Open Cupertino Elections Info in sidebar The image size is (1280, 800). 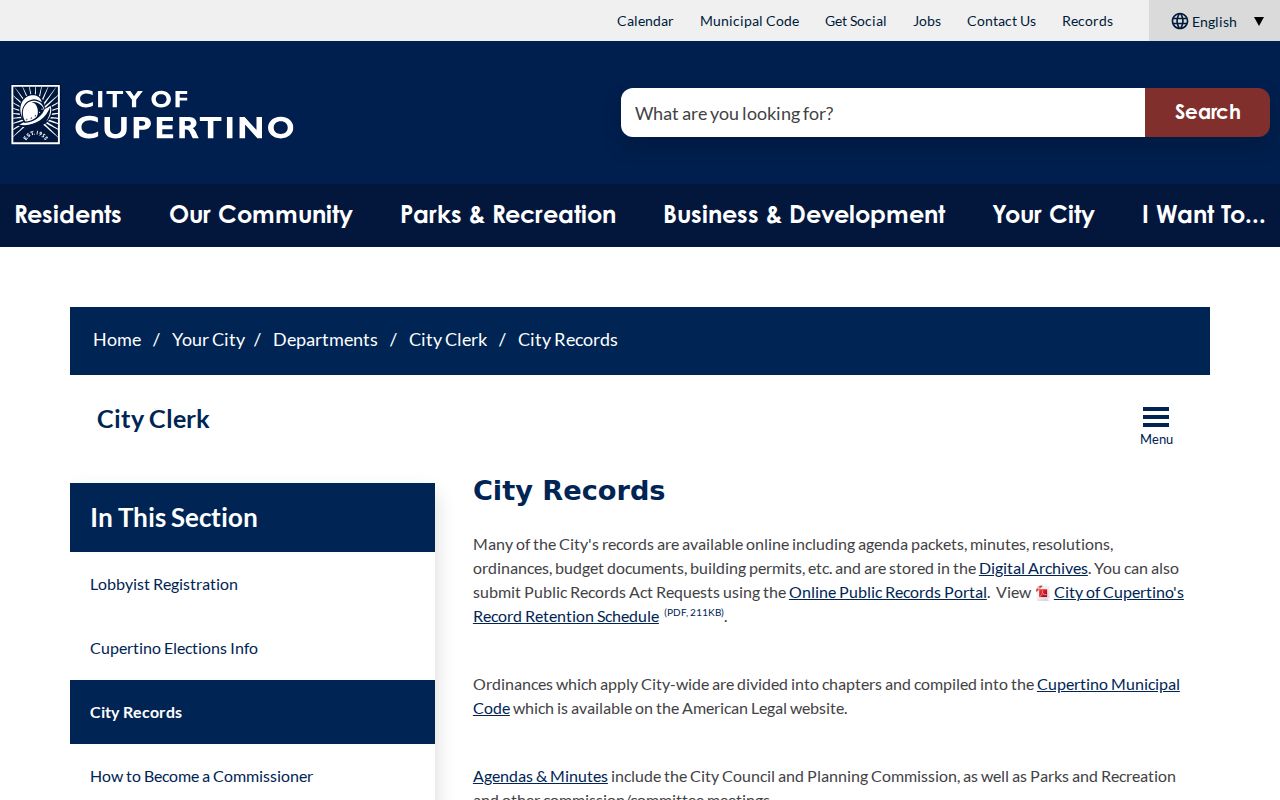point(252,648)
